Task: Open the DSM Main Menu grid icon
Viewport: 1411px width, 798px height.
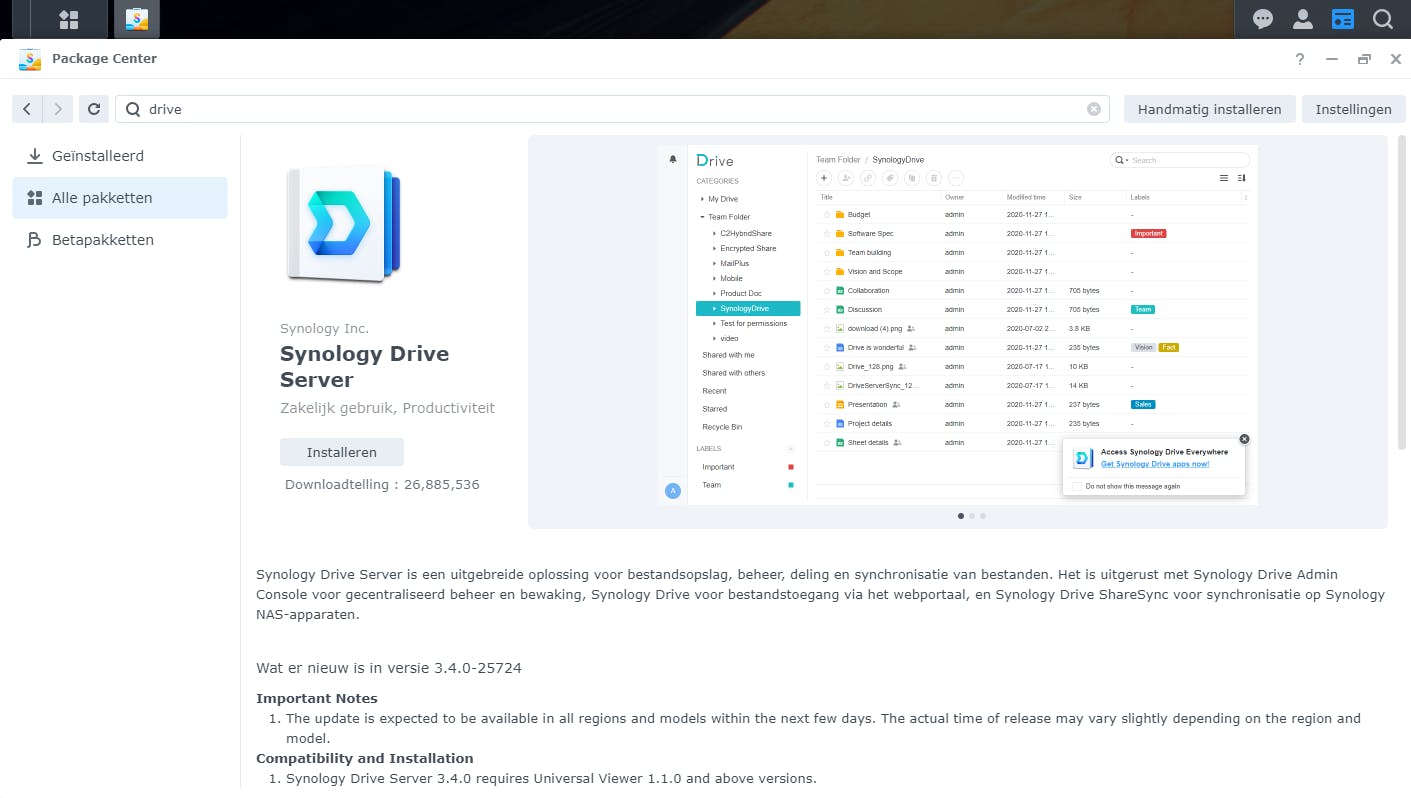Action: pyautogui.click(x=68, y=19)
